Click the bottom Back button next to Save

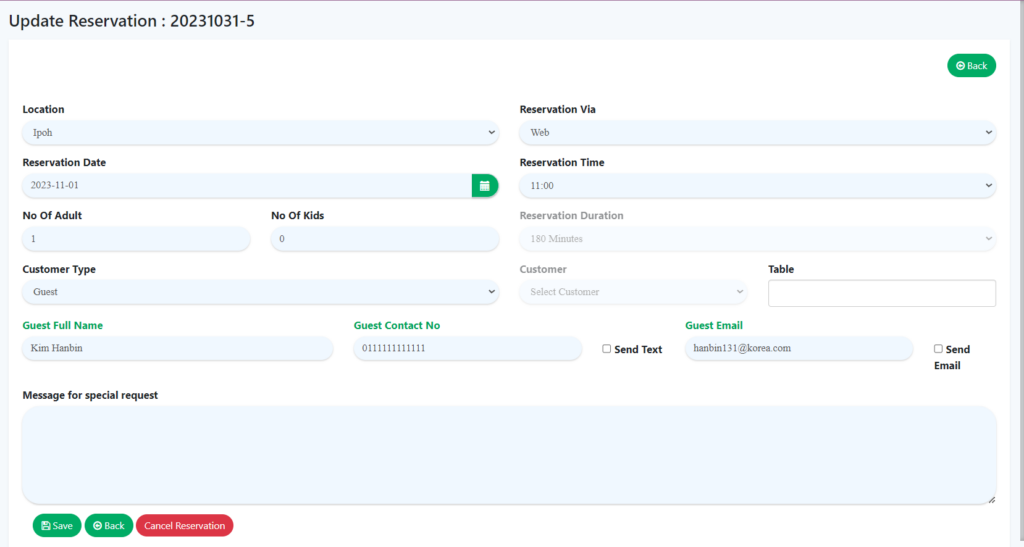(x=108, y=526)
